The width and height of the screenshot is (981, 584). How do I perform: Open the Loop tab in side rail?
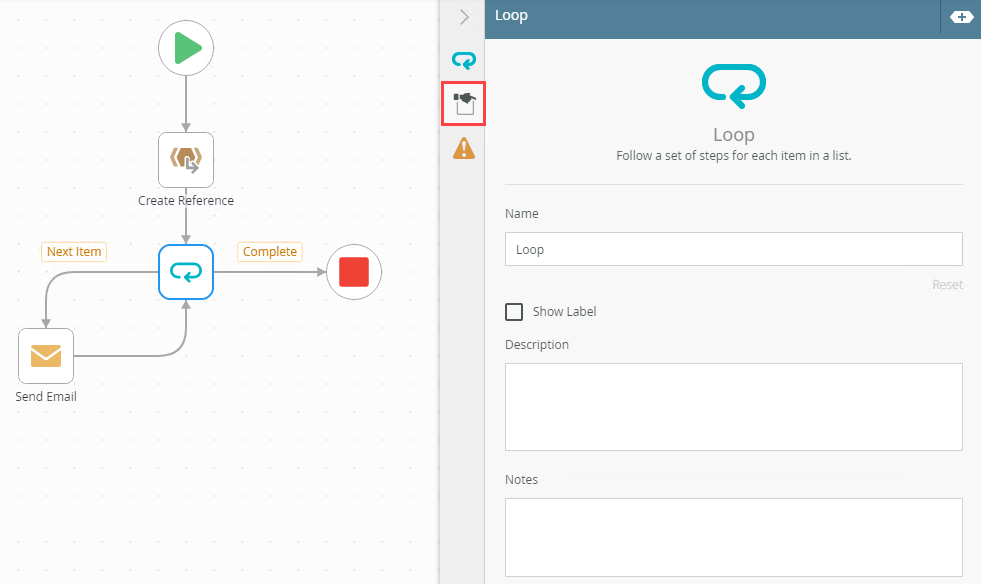pyautogui.click(x=464, y=60)
